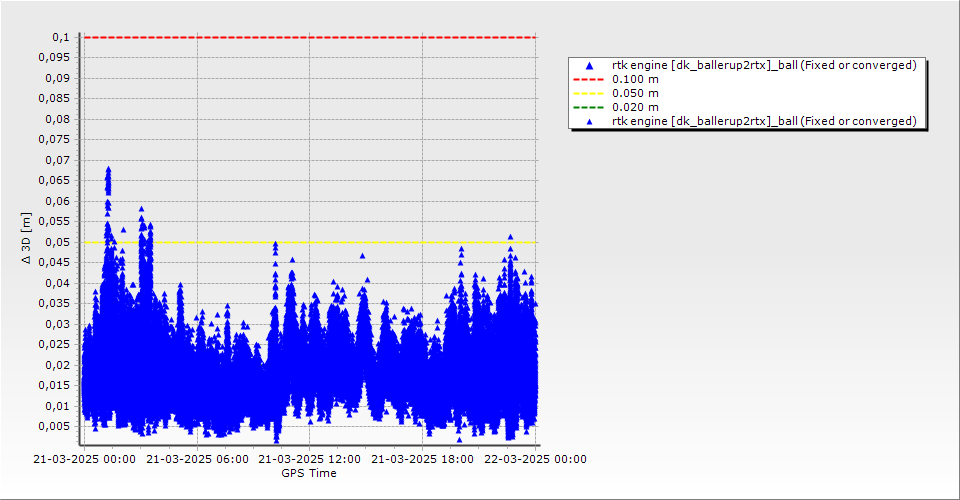Click the '0,085' y-axis tick label

[54, 99]
